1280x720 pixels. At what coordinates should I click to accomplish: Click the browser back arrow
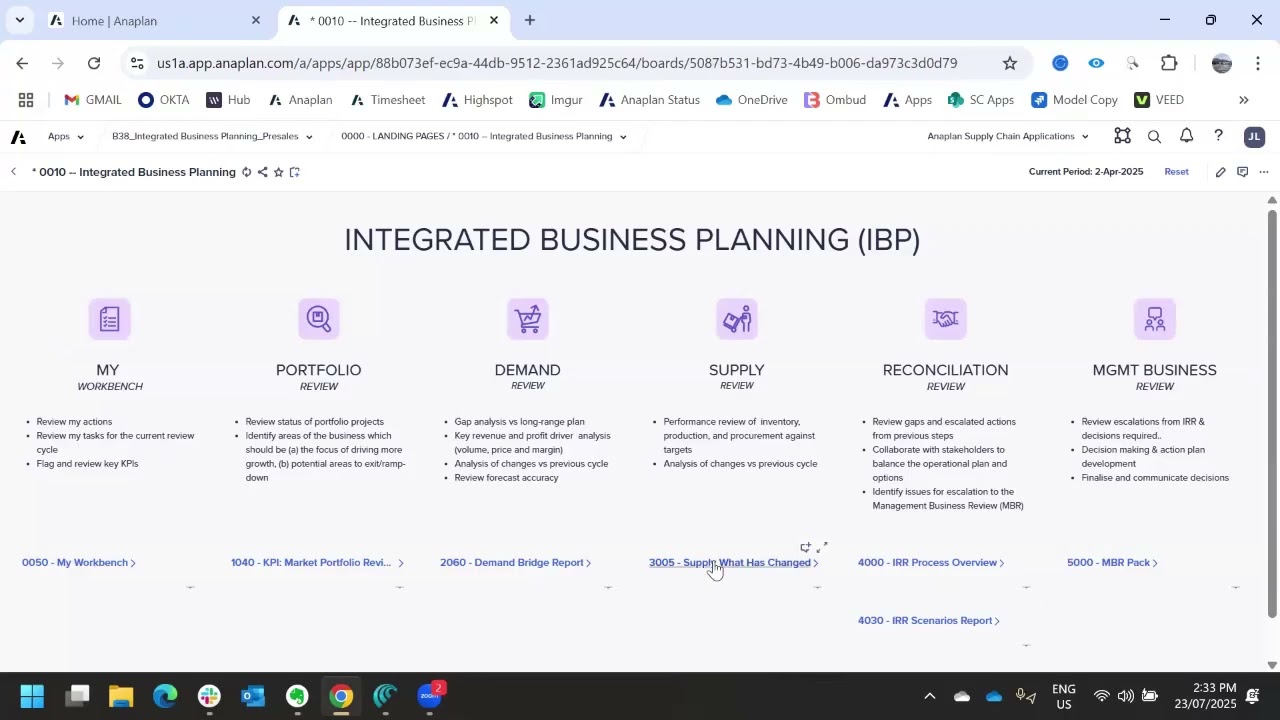pyautogui.click(x=22, y=63)
